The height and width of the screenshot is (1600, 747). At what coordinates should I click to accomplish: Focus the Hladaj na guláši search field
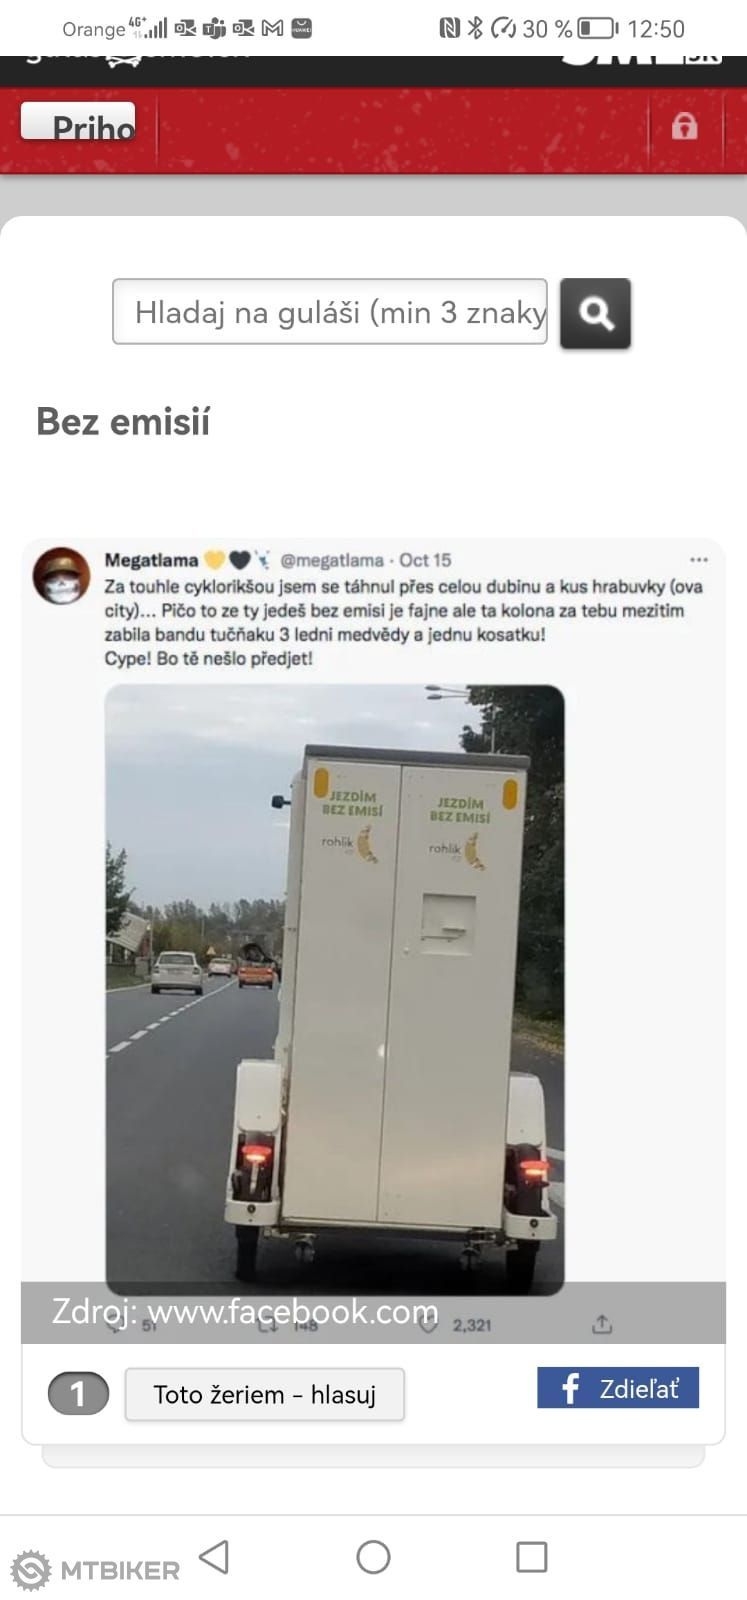[x=330, y=312]
